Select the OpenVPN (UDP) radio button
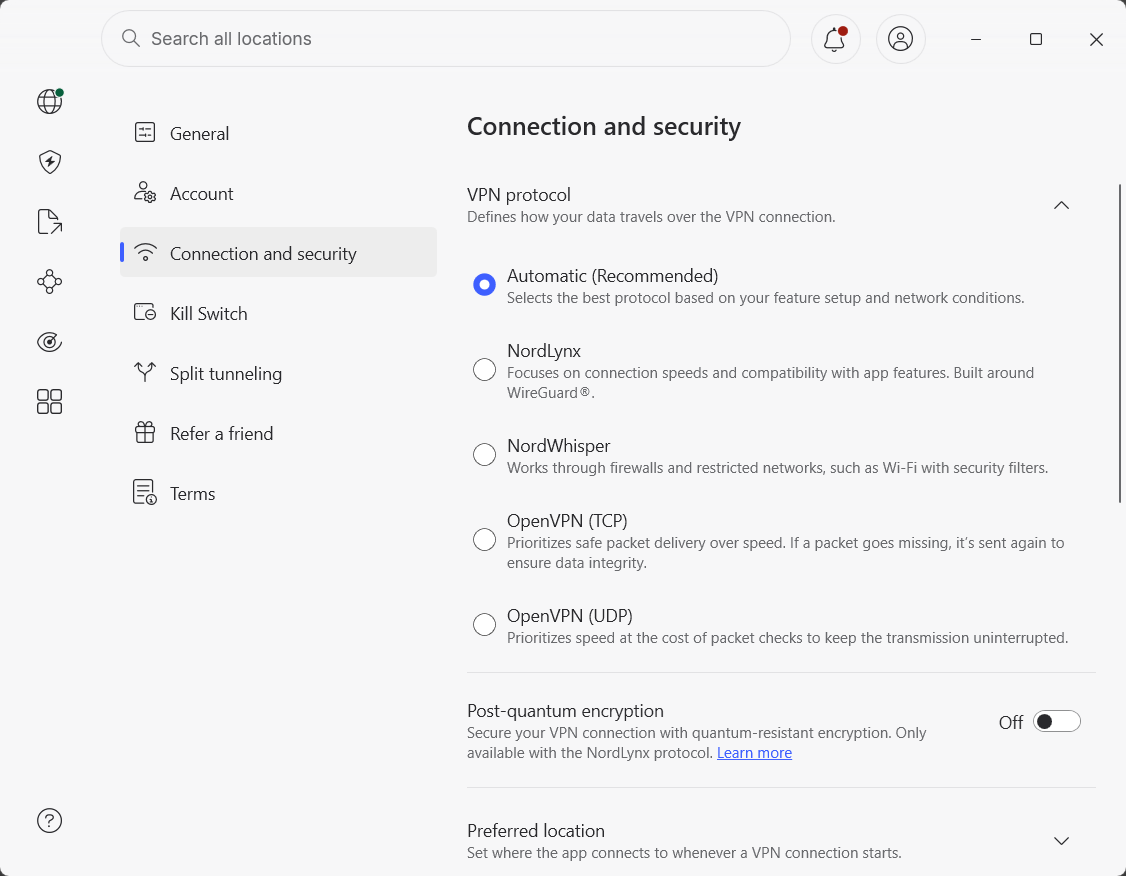The width and height of the screenshot is (1126, 876). click(485, 625)
